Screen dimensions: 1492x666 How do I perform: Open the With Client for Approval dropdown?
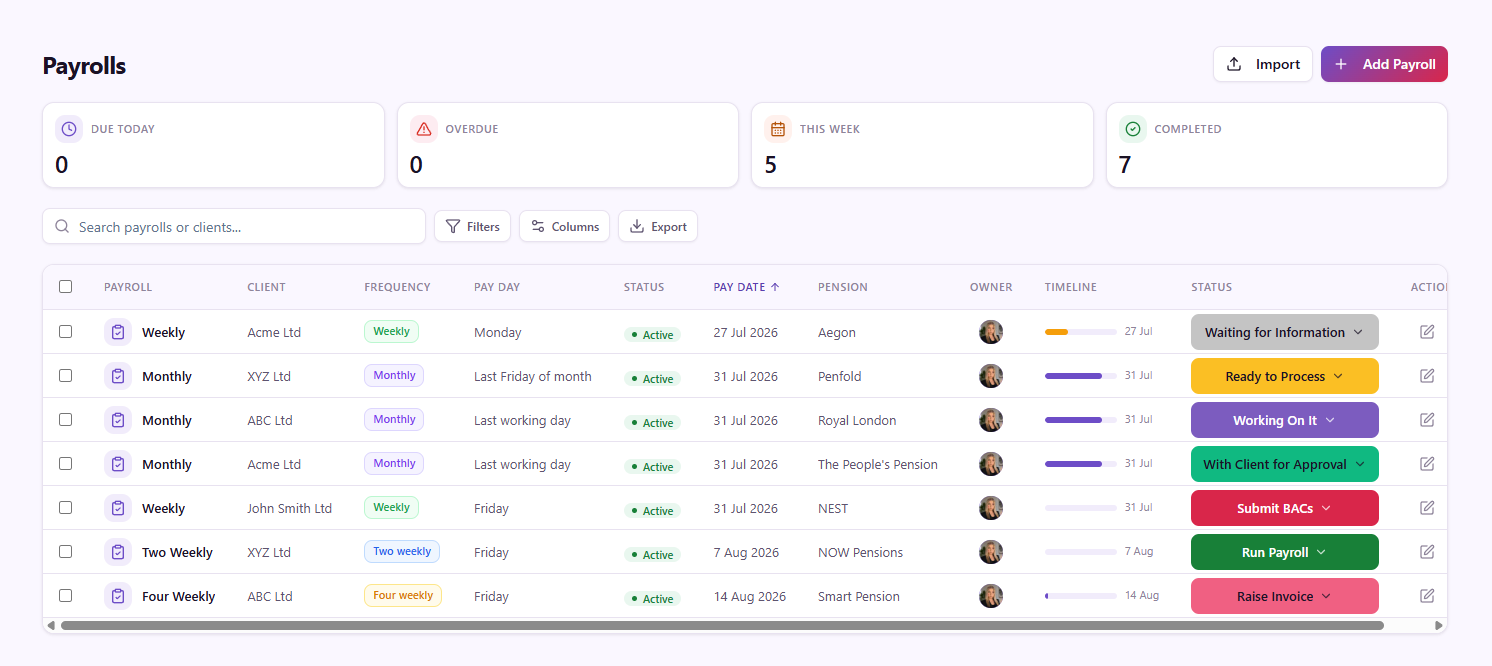[1284, 464]
